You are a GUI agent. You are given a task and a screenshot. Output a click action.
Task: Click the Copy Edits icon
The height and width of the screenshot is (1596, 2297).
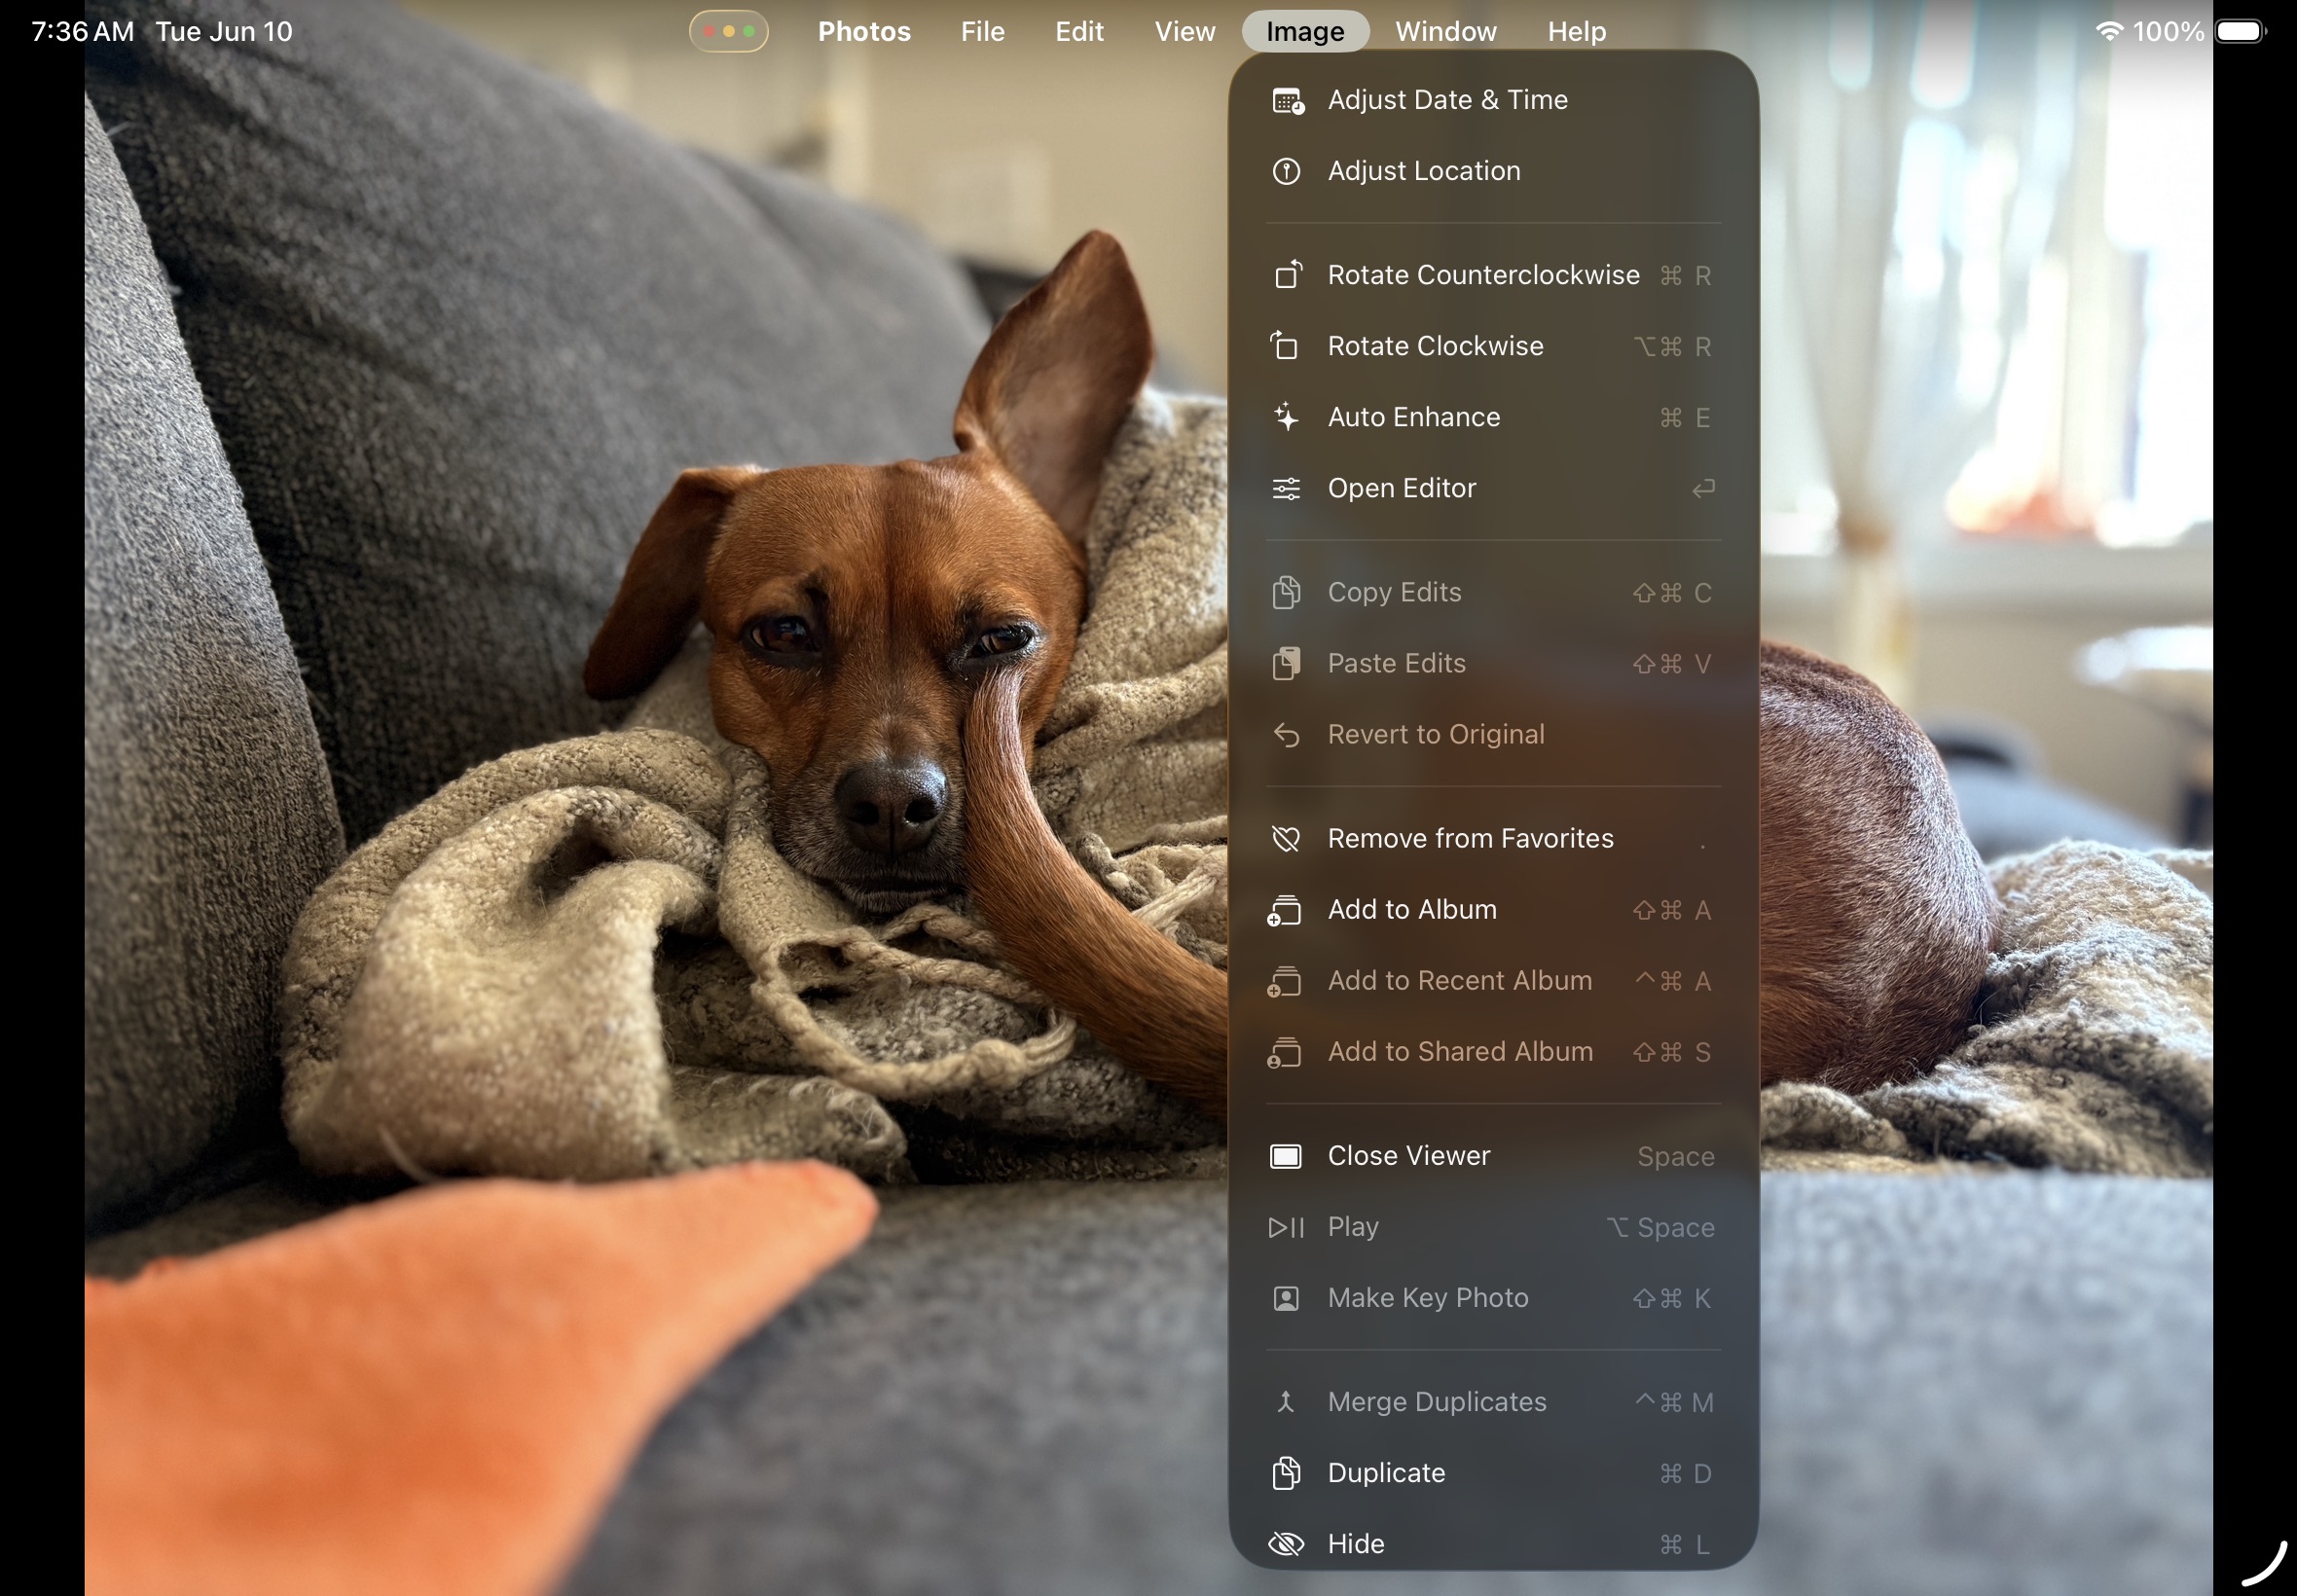point(1286,593)
